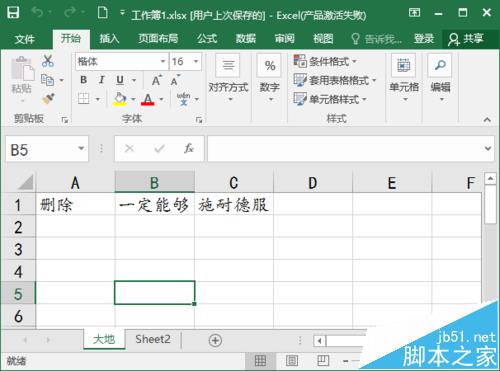Expand the formula bar
The image size is (500, 371).
(488, 148)
